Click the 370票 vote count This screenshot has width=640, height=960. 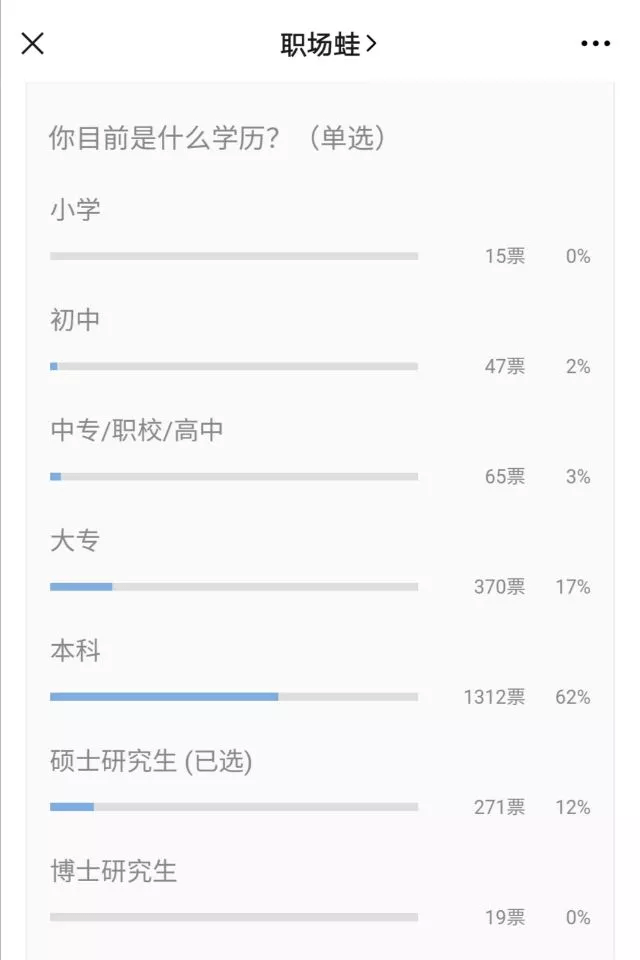pos(499,587)
